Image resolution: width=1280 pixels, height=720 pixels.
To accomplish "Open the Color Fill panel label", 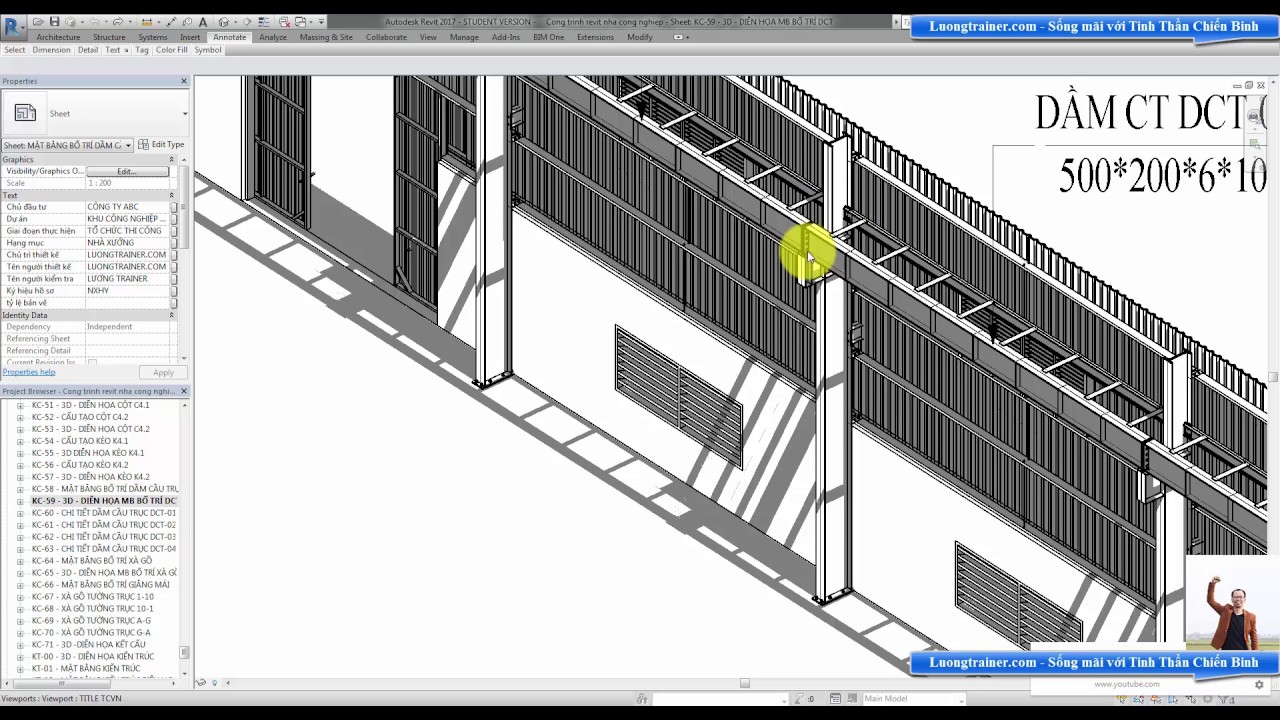I will 171,50.
